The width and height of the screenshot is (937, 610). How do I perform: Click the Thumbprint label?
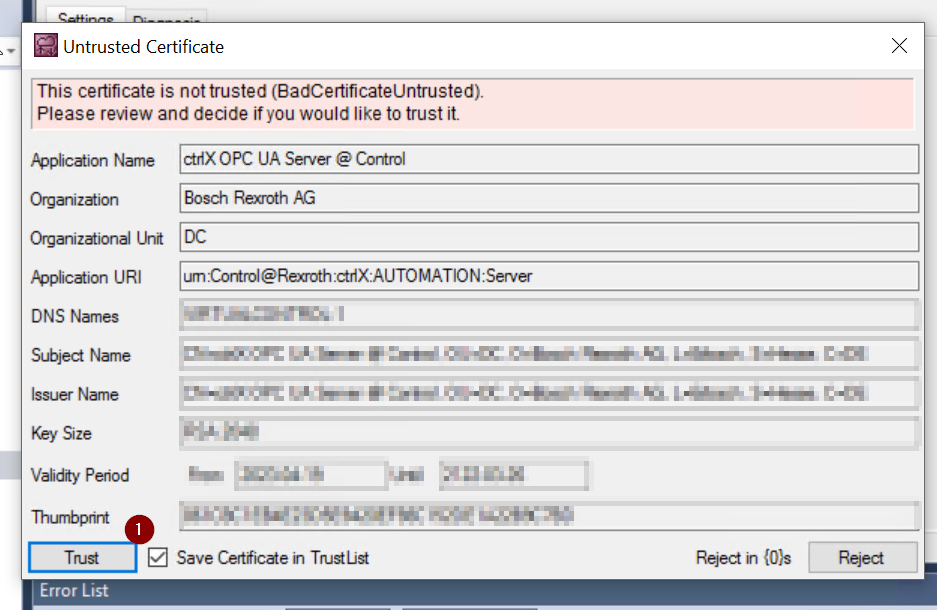click(71, 517)
